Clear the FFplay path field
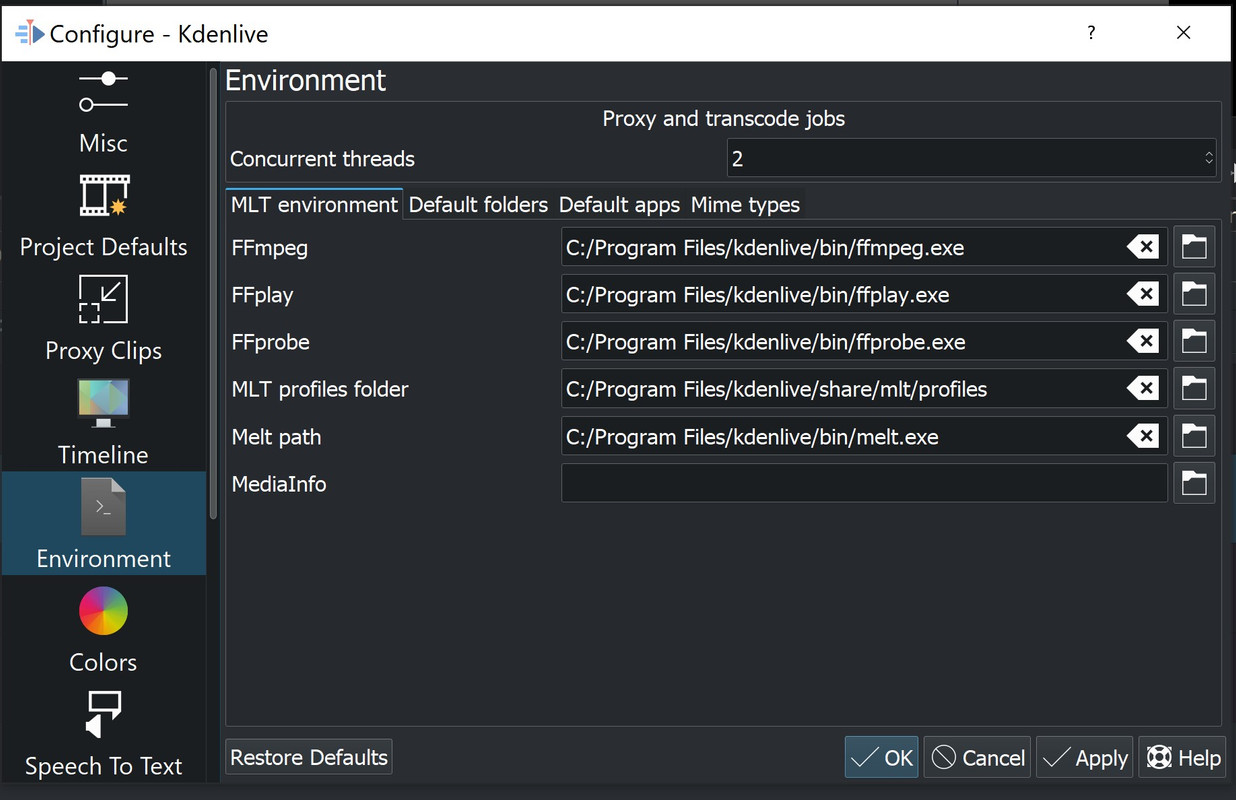The height and width of the screenshot is (800, 1236). [1143, 294]
